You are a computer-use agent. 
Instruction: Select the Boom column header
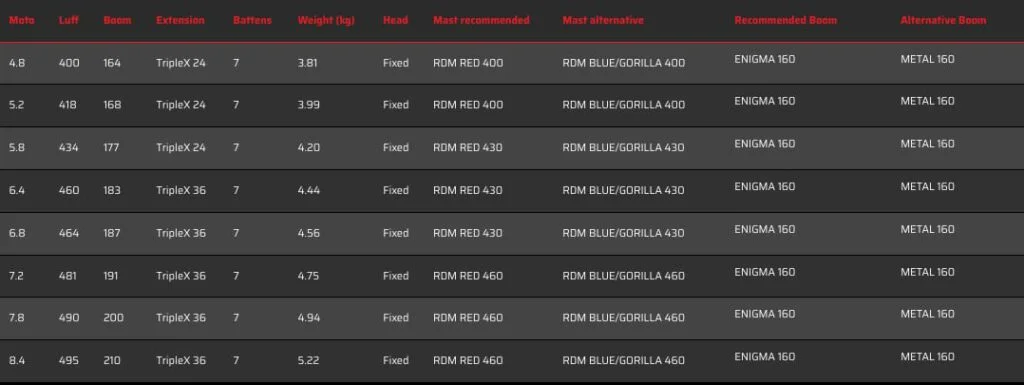tap(117, 20)
